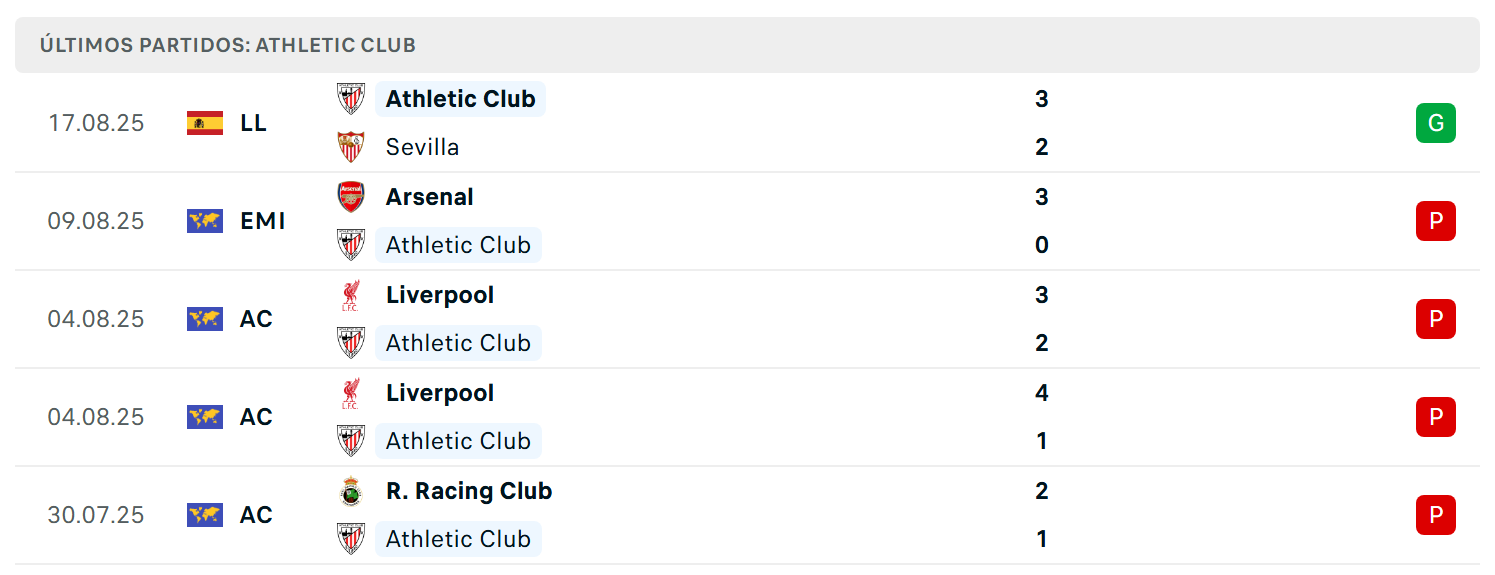Open R. Racing Club team link
The height and width of the screenshot is (575, 1495).
click(469, 491)
